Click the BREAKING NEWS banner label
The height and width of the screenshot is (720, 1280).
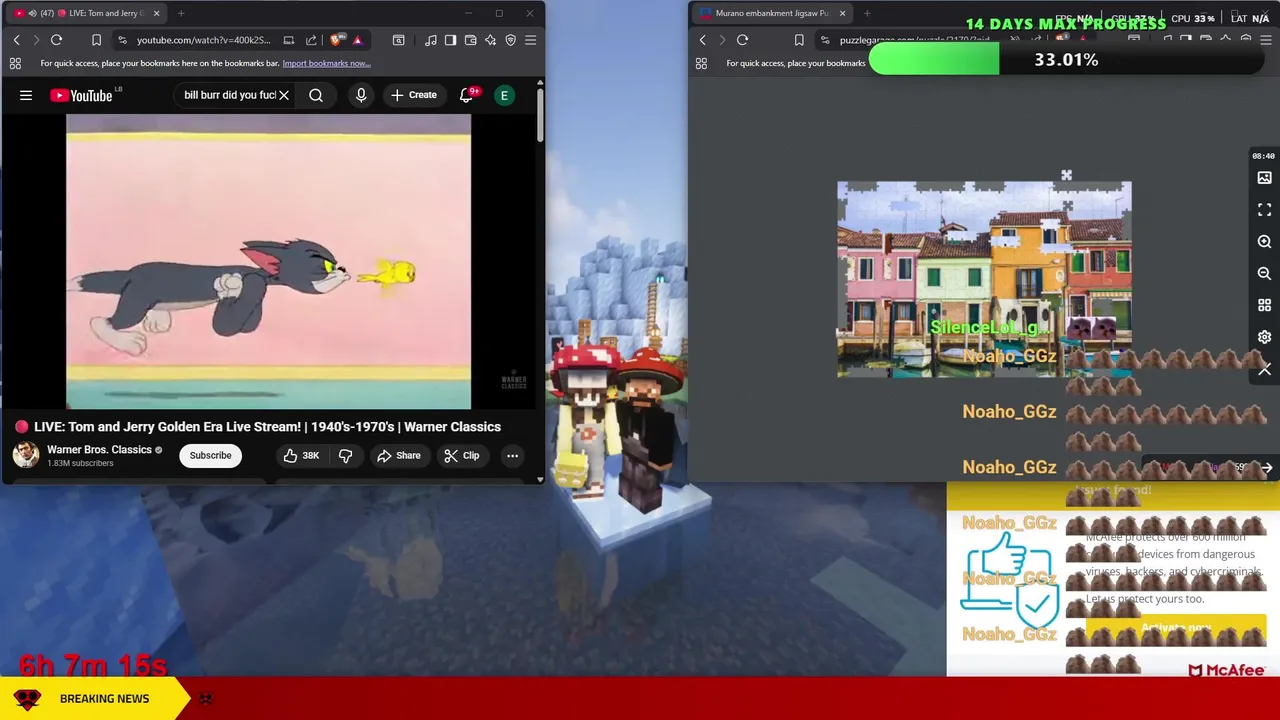tap(104, 698)
